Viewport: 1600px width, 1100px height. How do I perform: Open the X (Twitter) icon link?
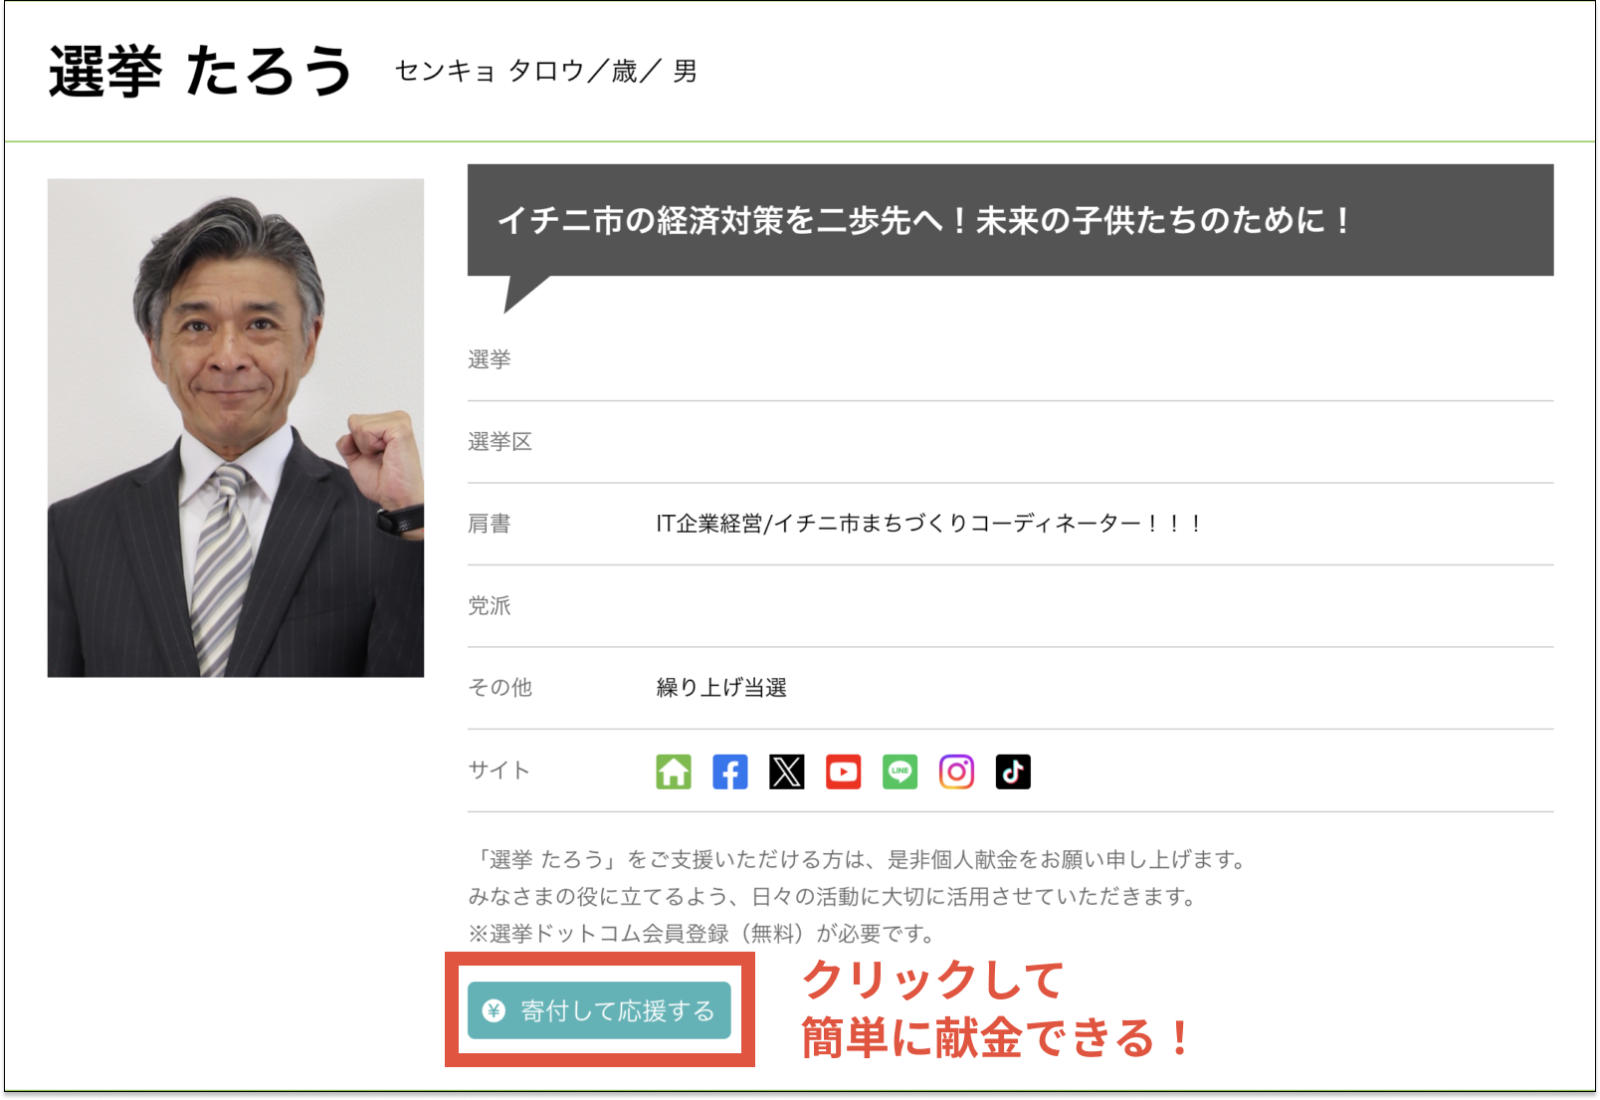(787, 771)
